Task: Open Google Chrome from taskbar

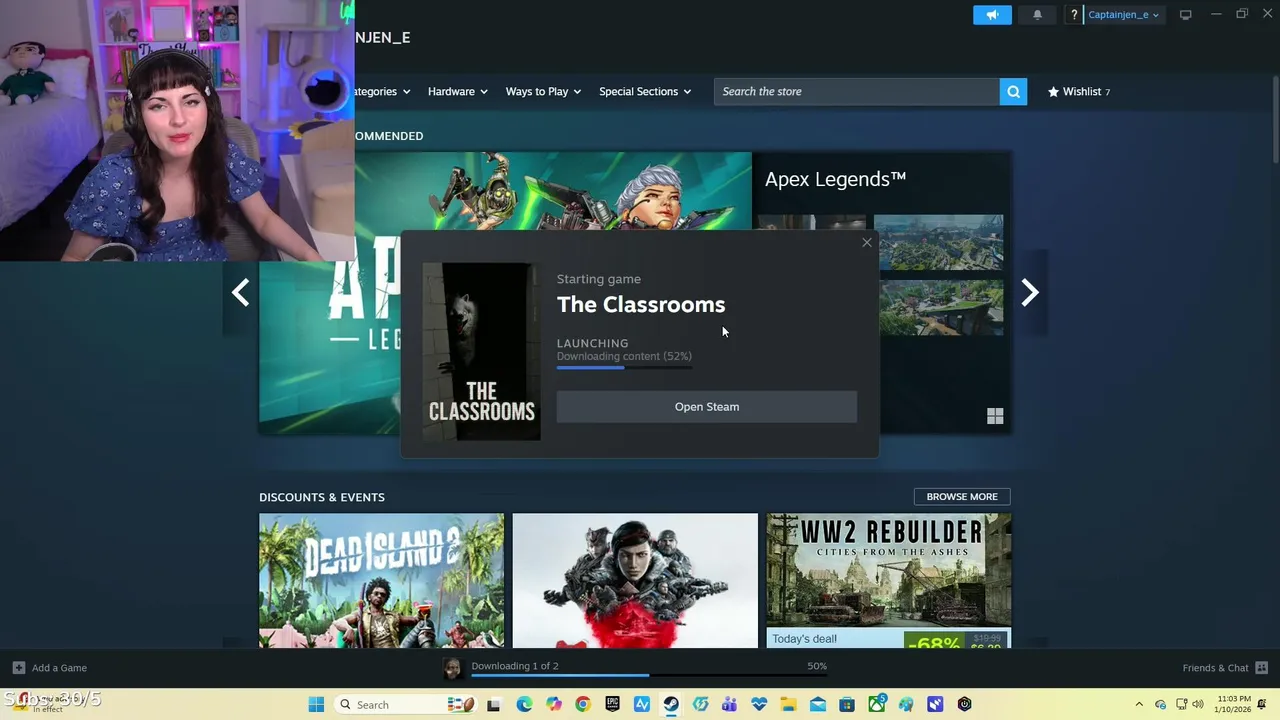Action: pyautogui.click(x=583, y=704)
